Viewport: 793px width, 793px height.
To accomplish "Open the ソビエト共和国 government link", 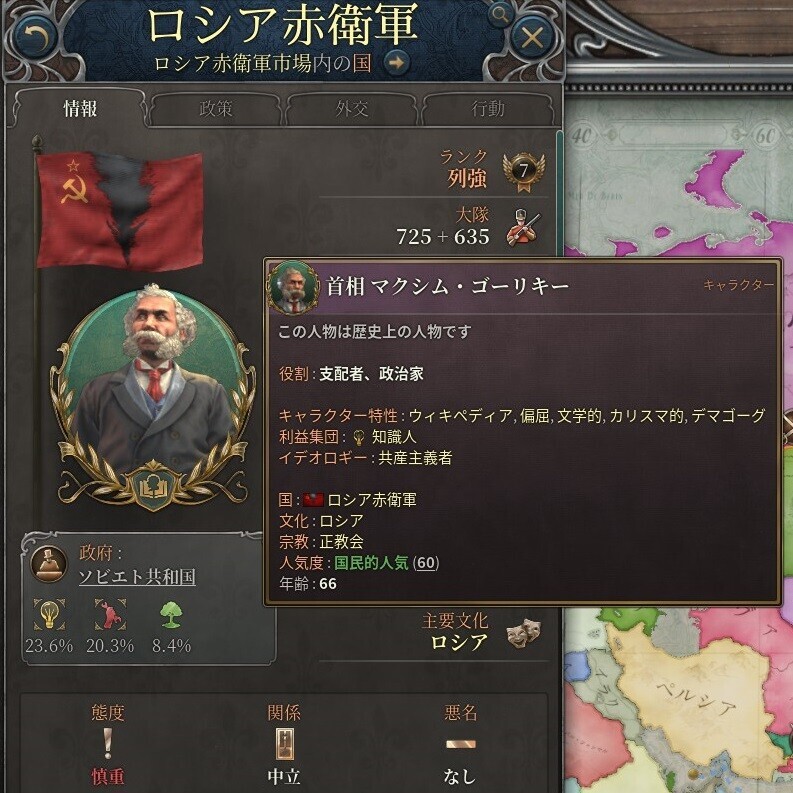I will click(137, 577).
